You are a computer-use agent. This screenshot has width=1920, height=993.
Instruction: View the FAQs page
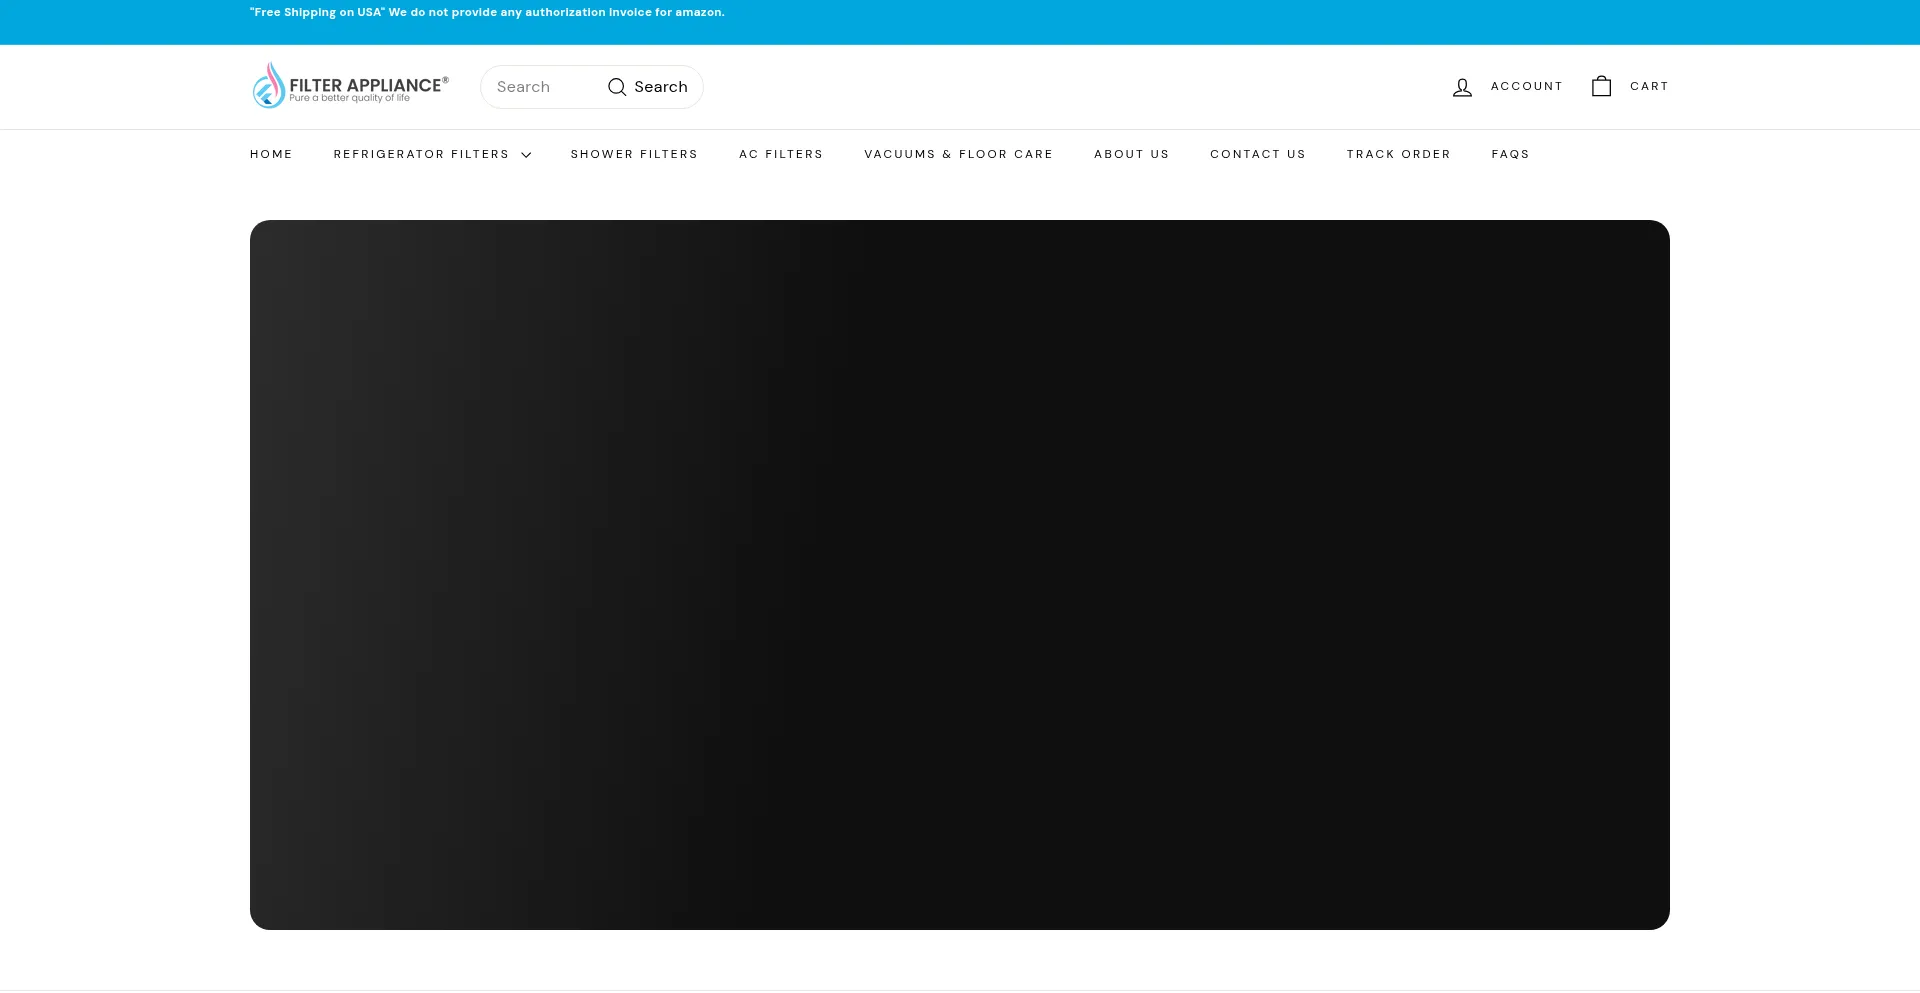tap(1510, 154)
